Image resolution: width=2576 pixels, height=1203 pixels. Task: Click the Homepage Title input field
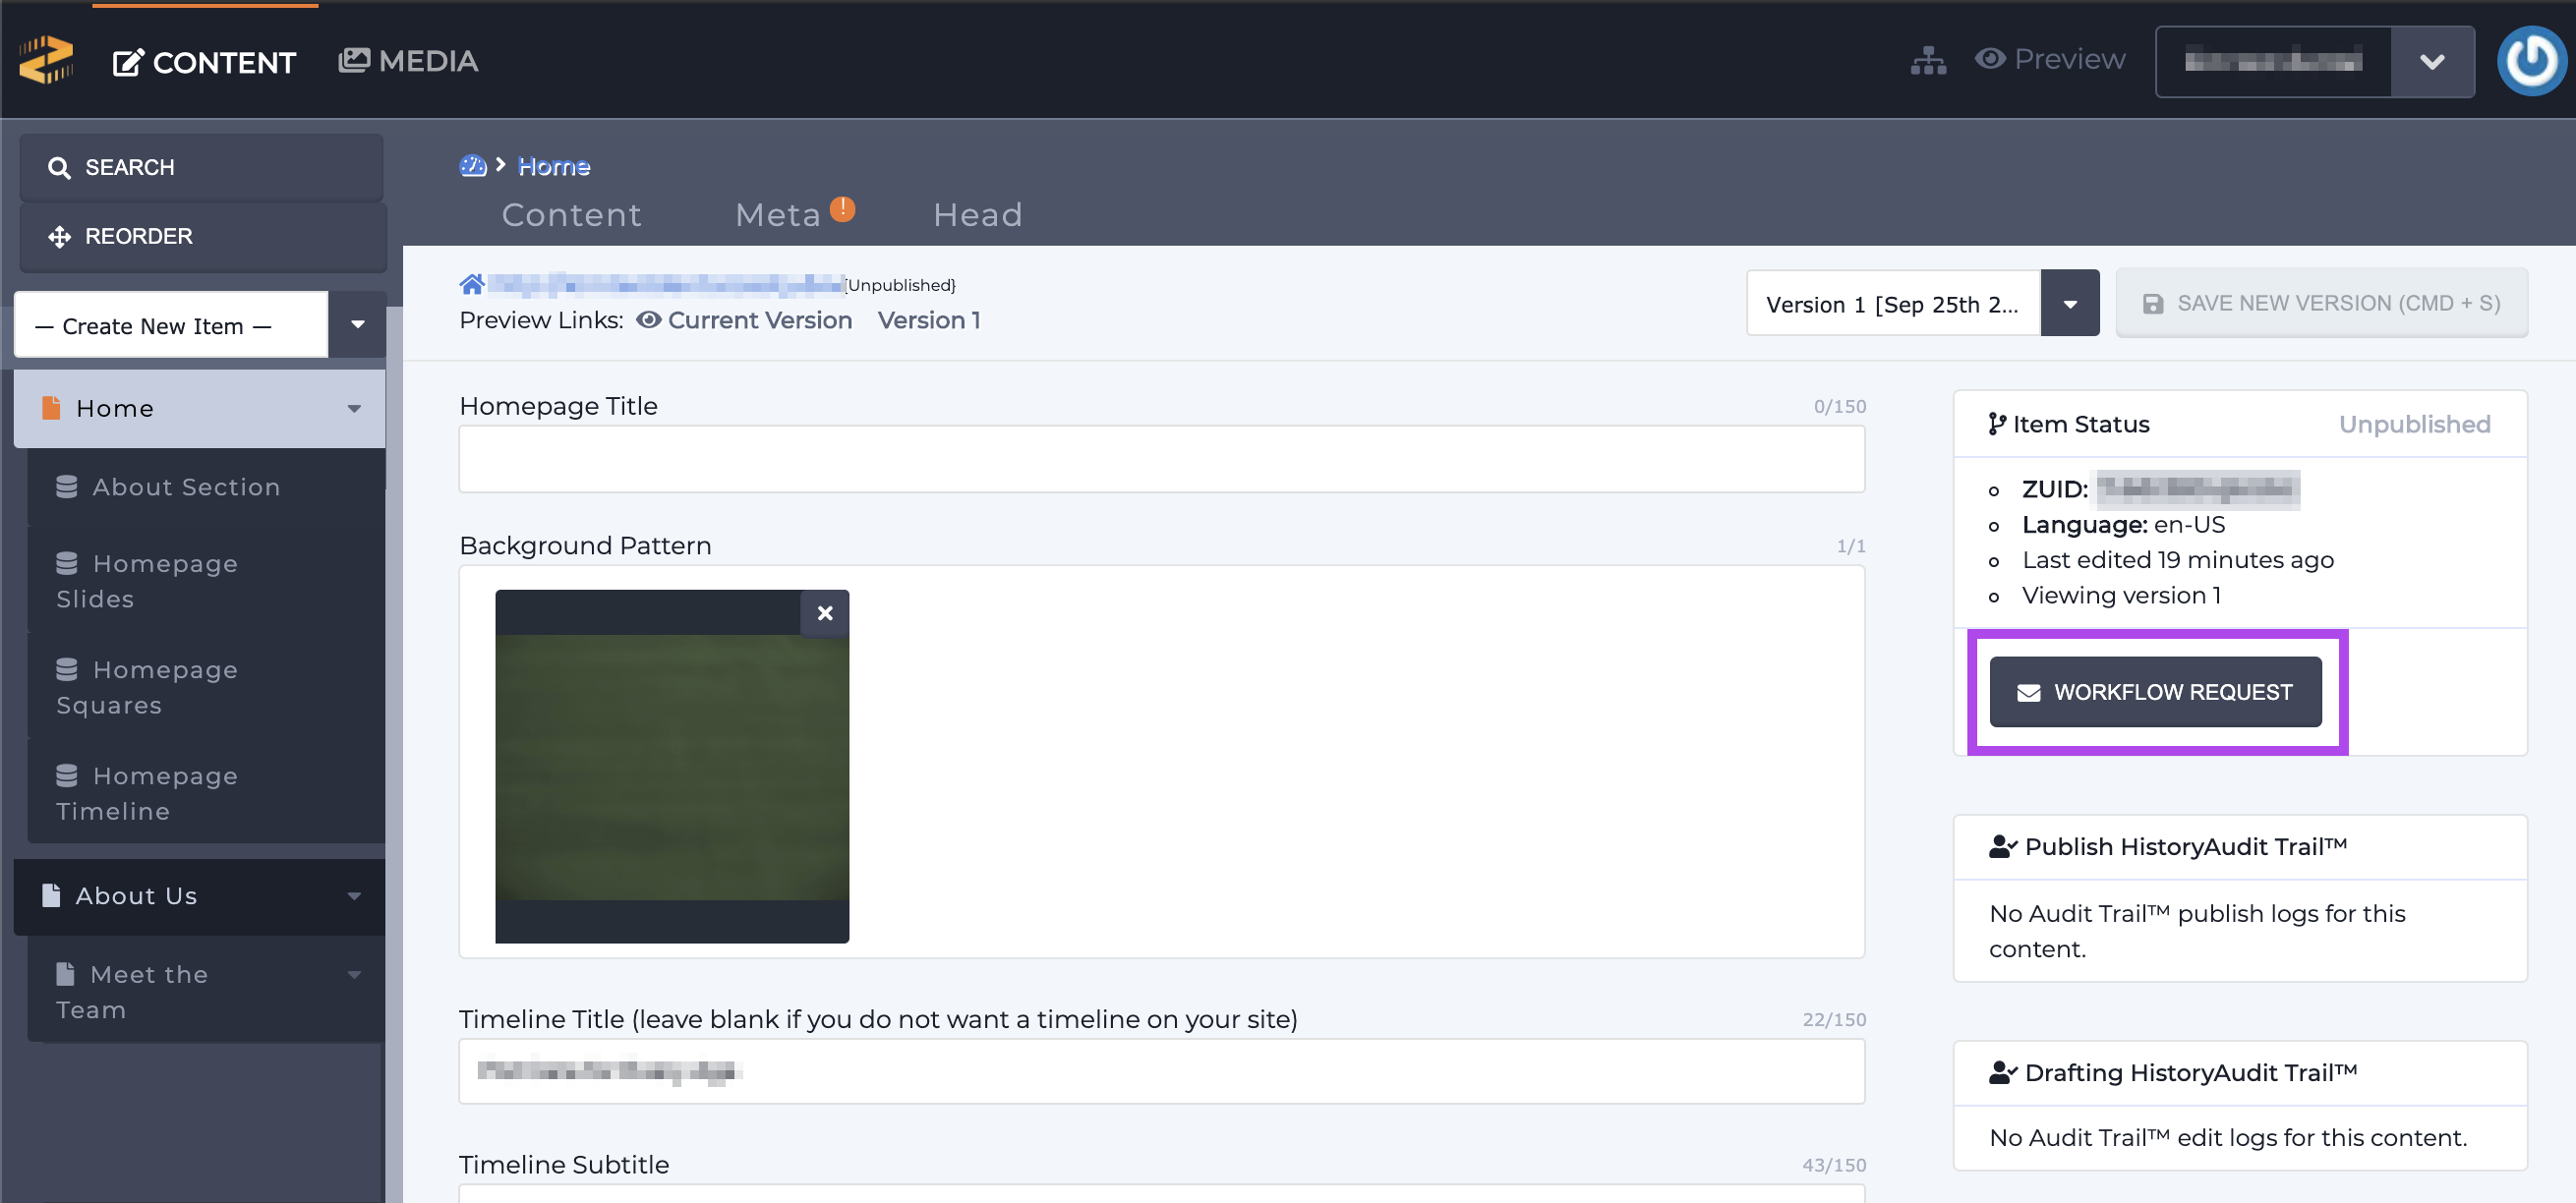tap(1161, 459)
